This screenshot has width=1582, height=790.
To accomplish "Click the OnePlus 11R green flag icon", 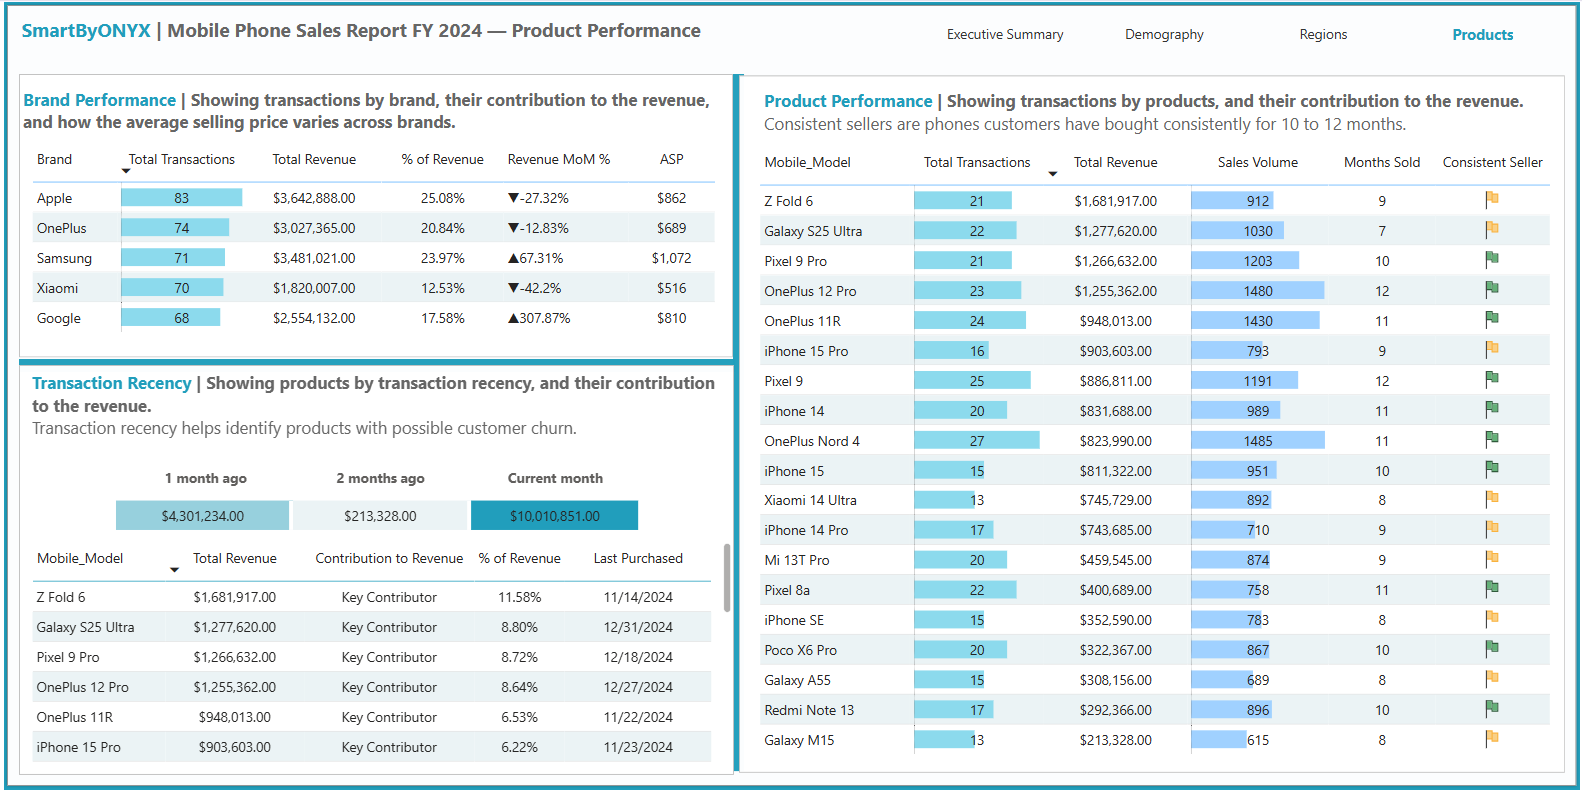I will (1492, 319).
